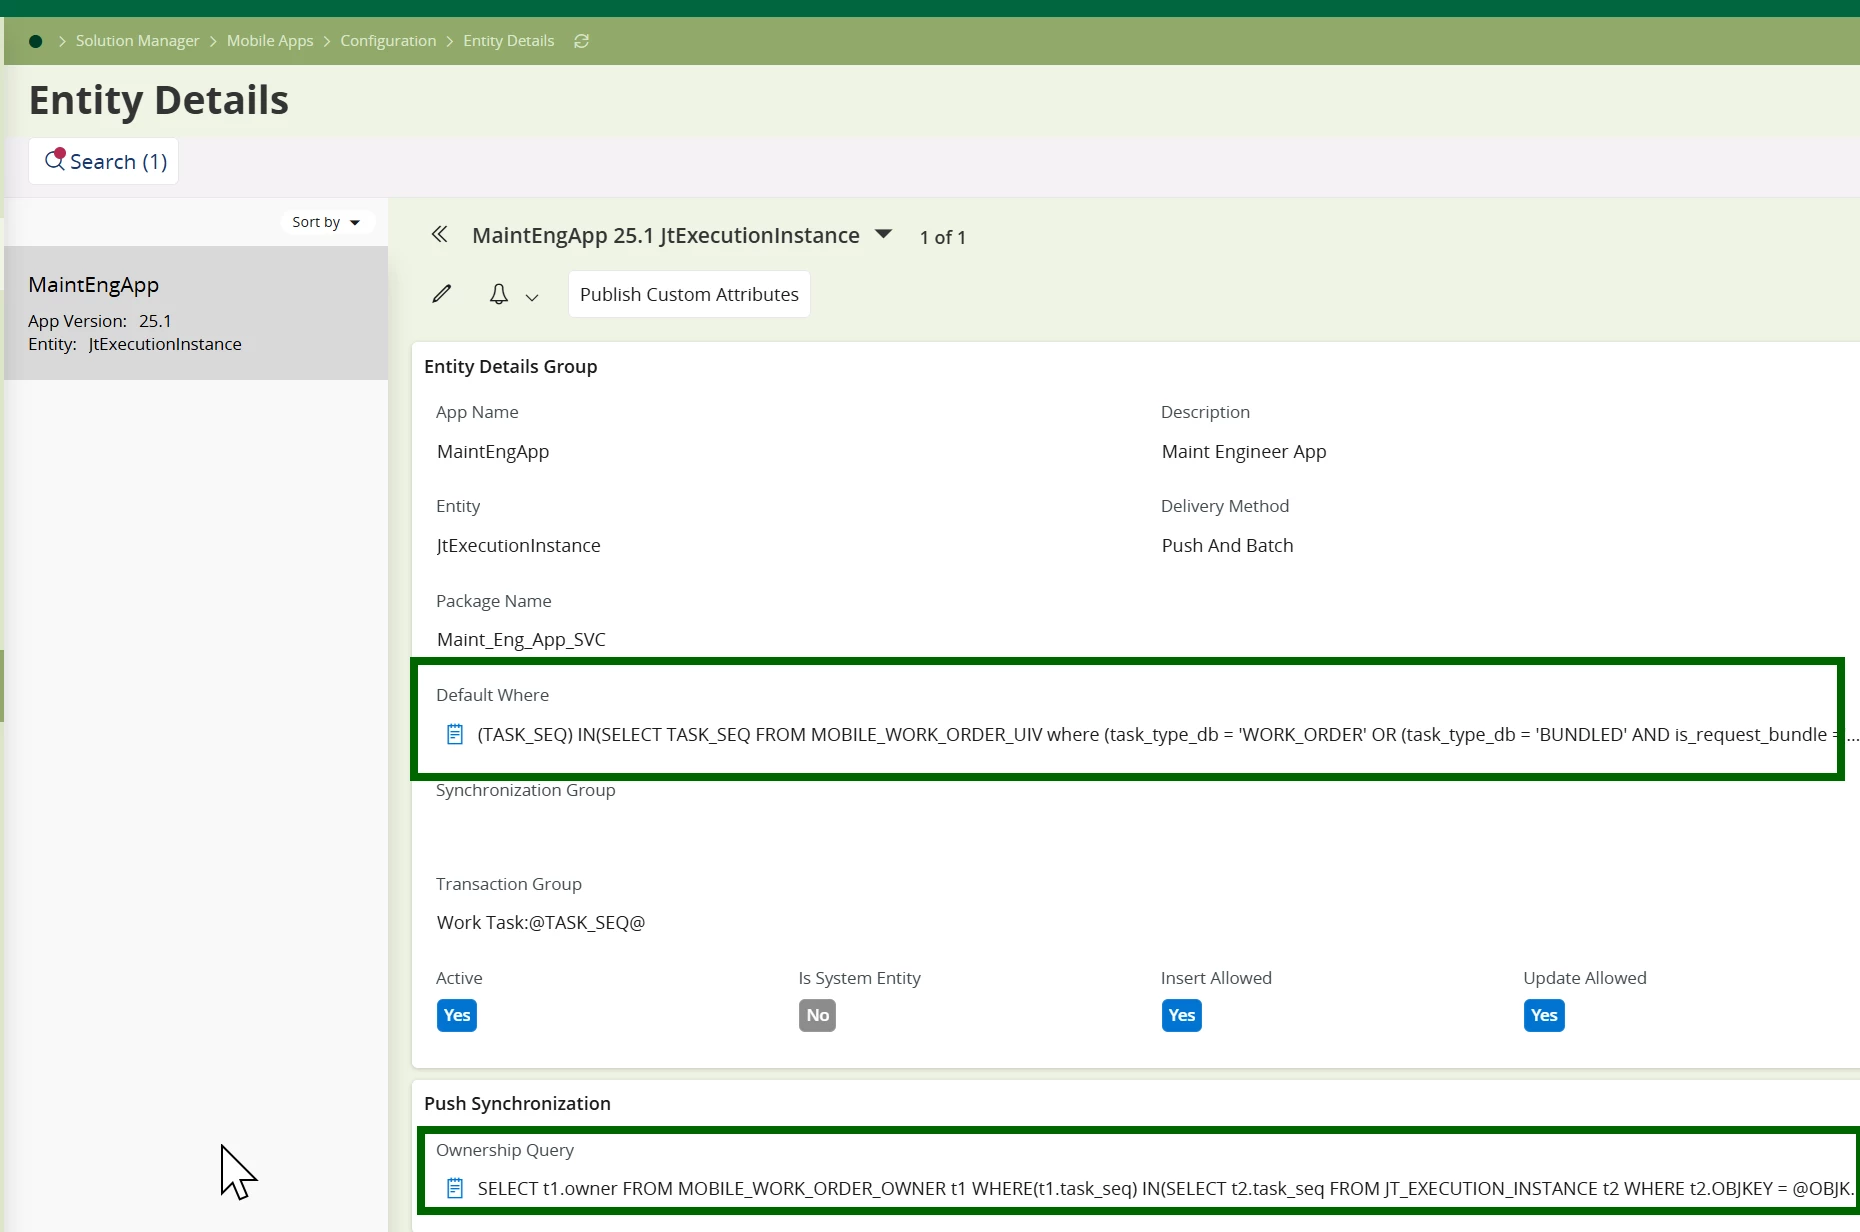The height and width of the screenshot is (1232, 1860).
Task: Toggle the Insert Allowed Yes badge
Action: 1181,1016
